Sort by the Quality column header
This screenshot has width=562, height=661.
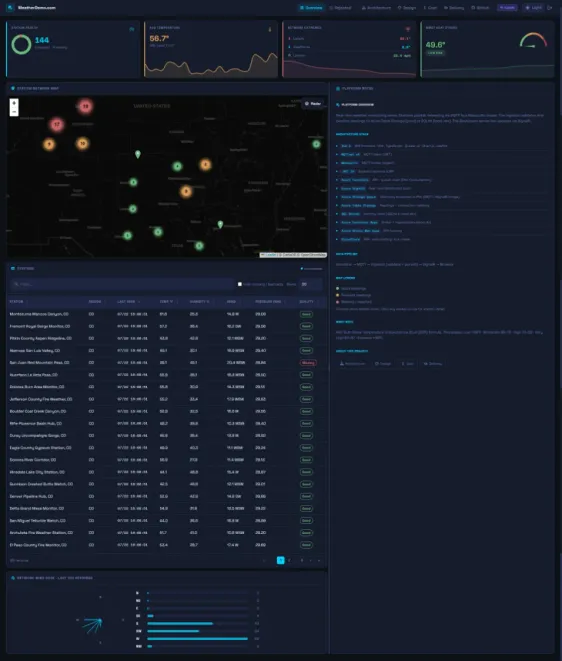308,301
